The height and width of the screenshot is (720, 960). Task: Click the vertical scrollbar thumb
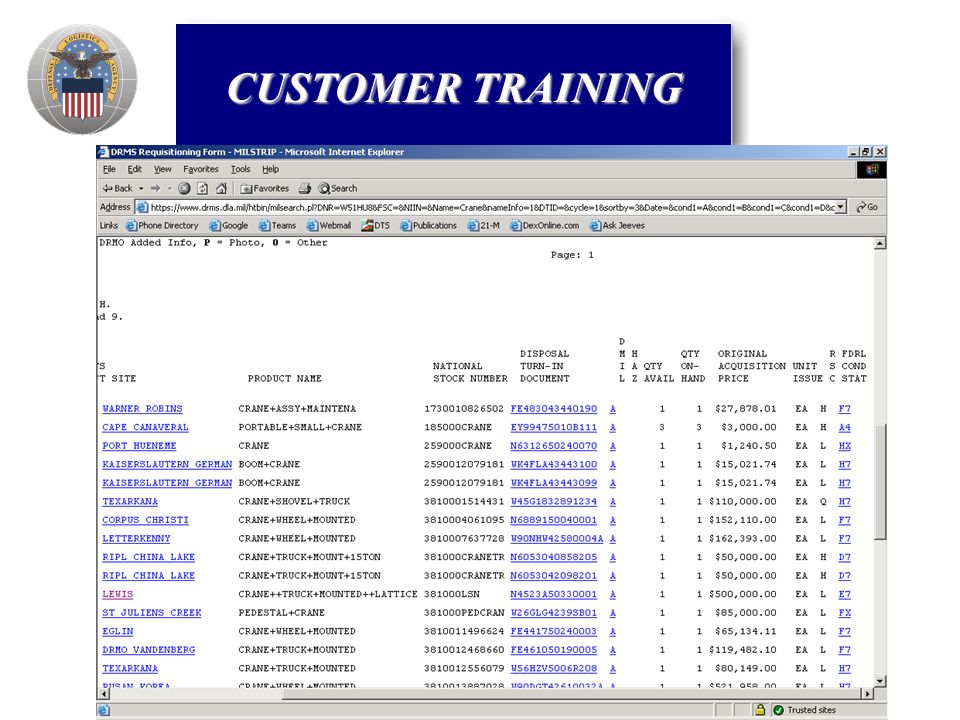(x=880, y=481)
